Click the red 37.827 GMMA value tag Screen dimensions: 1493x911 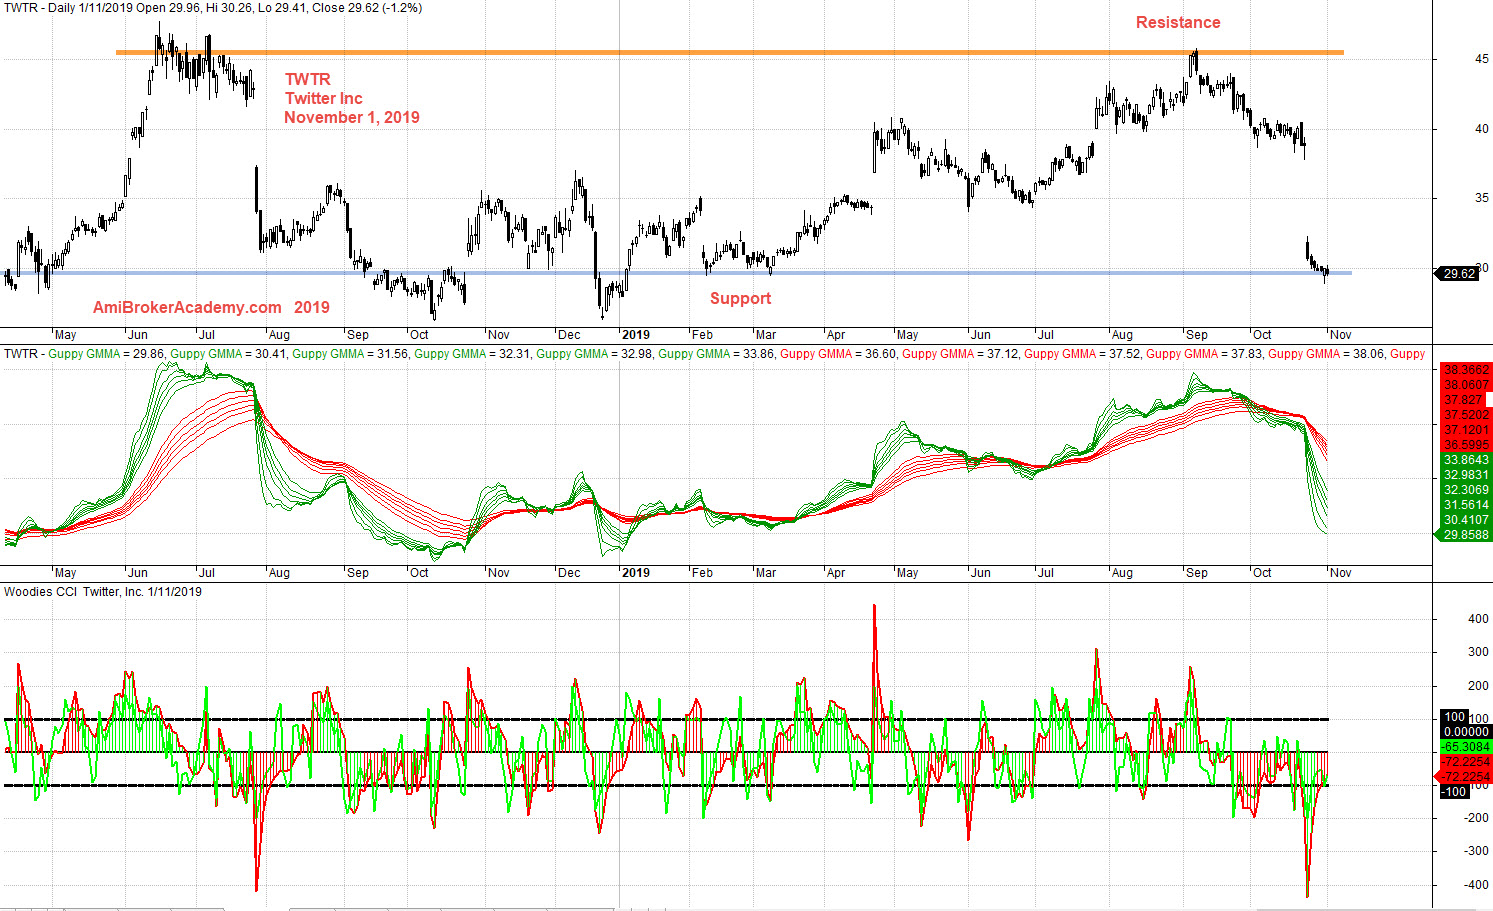coord(1465,400)
